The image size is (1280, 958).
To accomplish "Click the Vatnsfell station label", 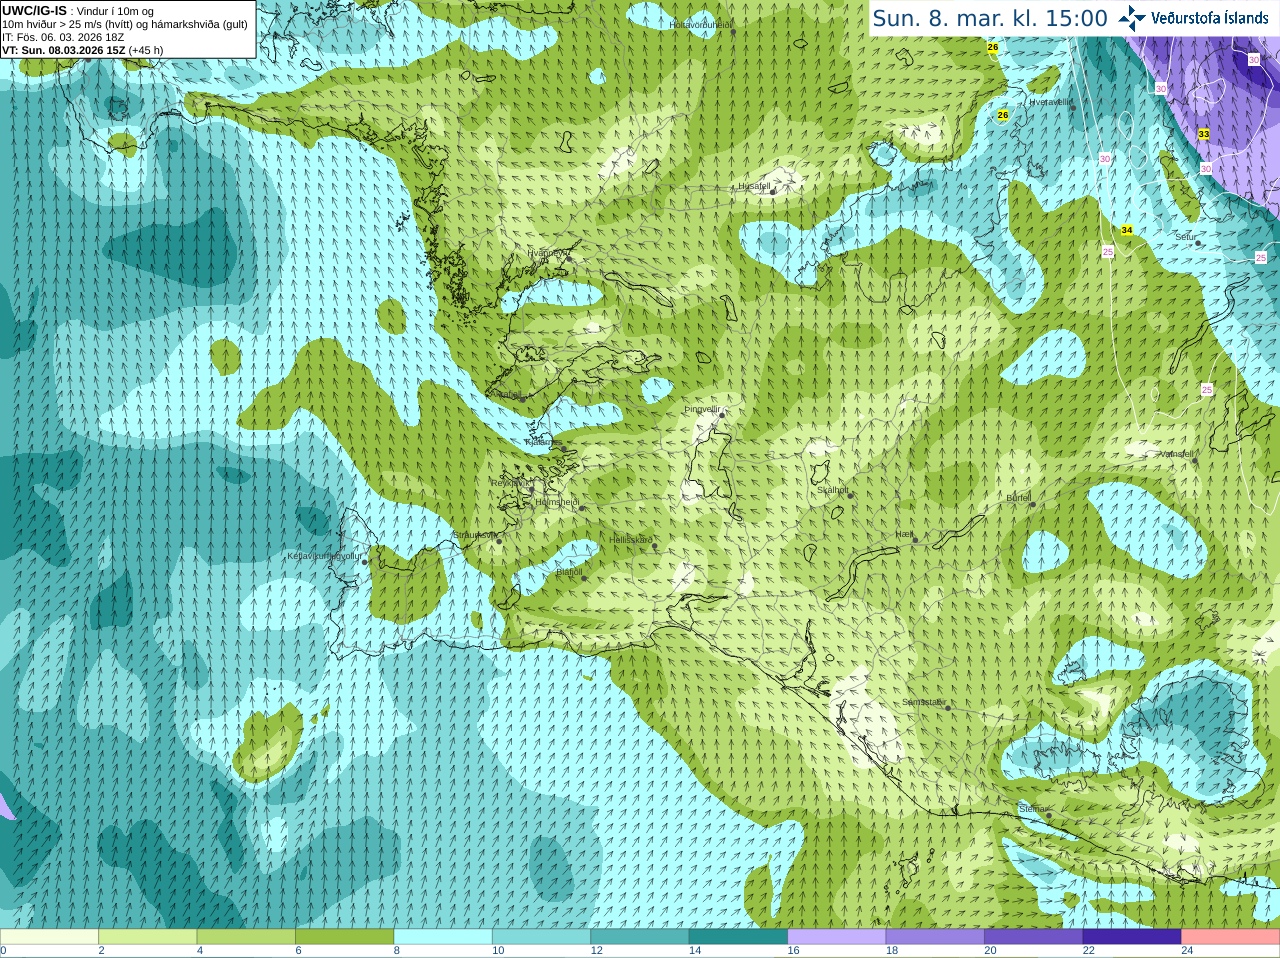I will pos(1177,454).
